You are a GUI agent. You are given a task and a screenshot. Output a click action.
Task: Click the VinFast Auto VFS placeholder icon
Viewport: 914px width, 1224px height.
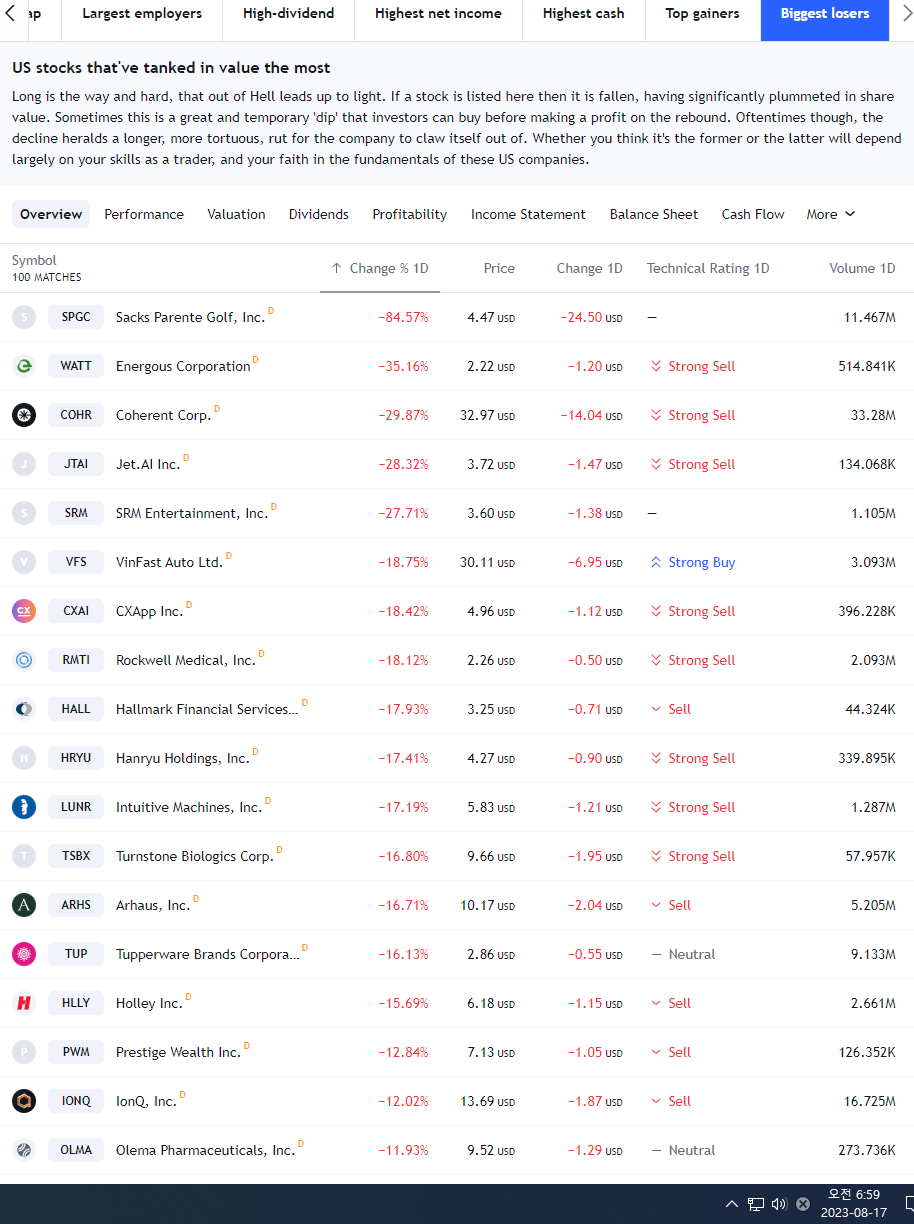click(x=24, y=562)
